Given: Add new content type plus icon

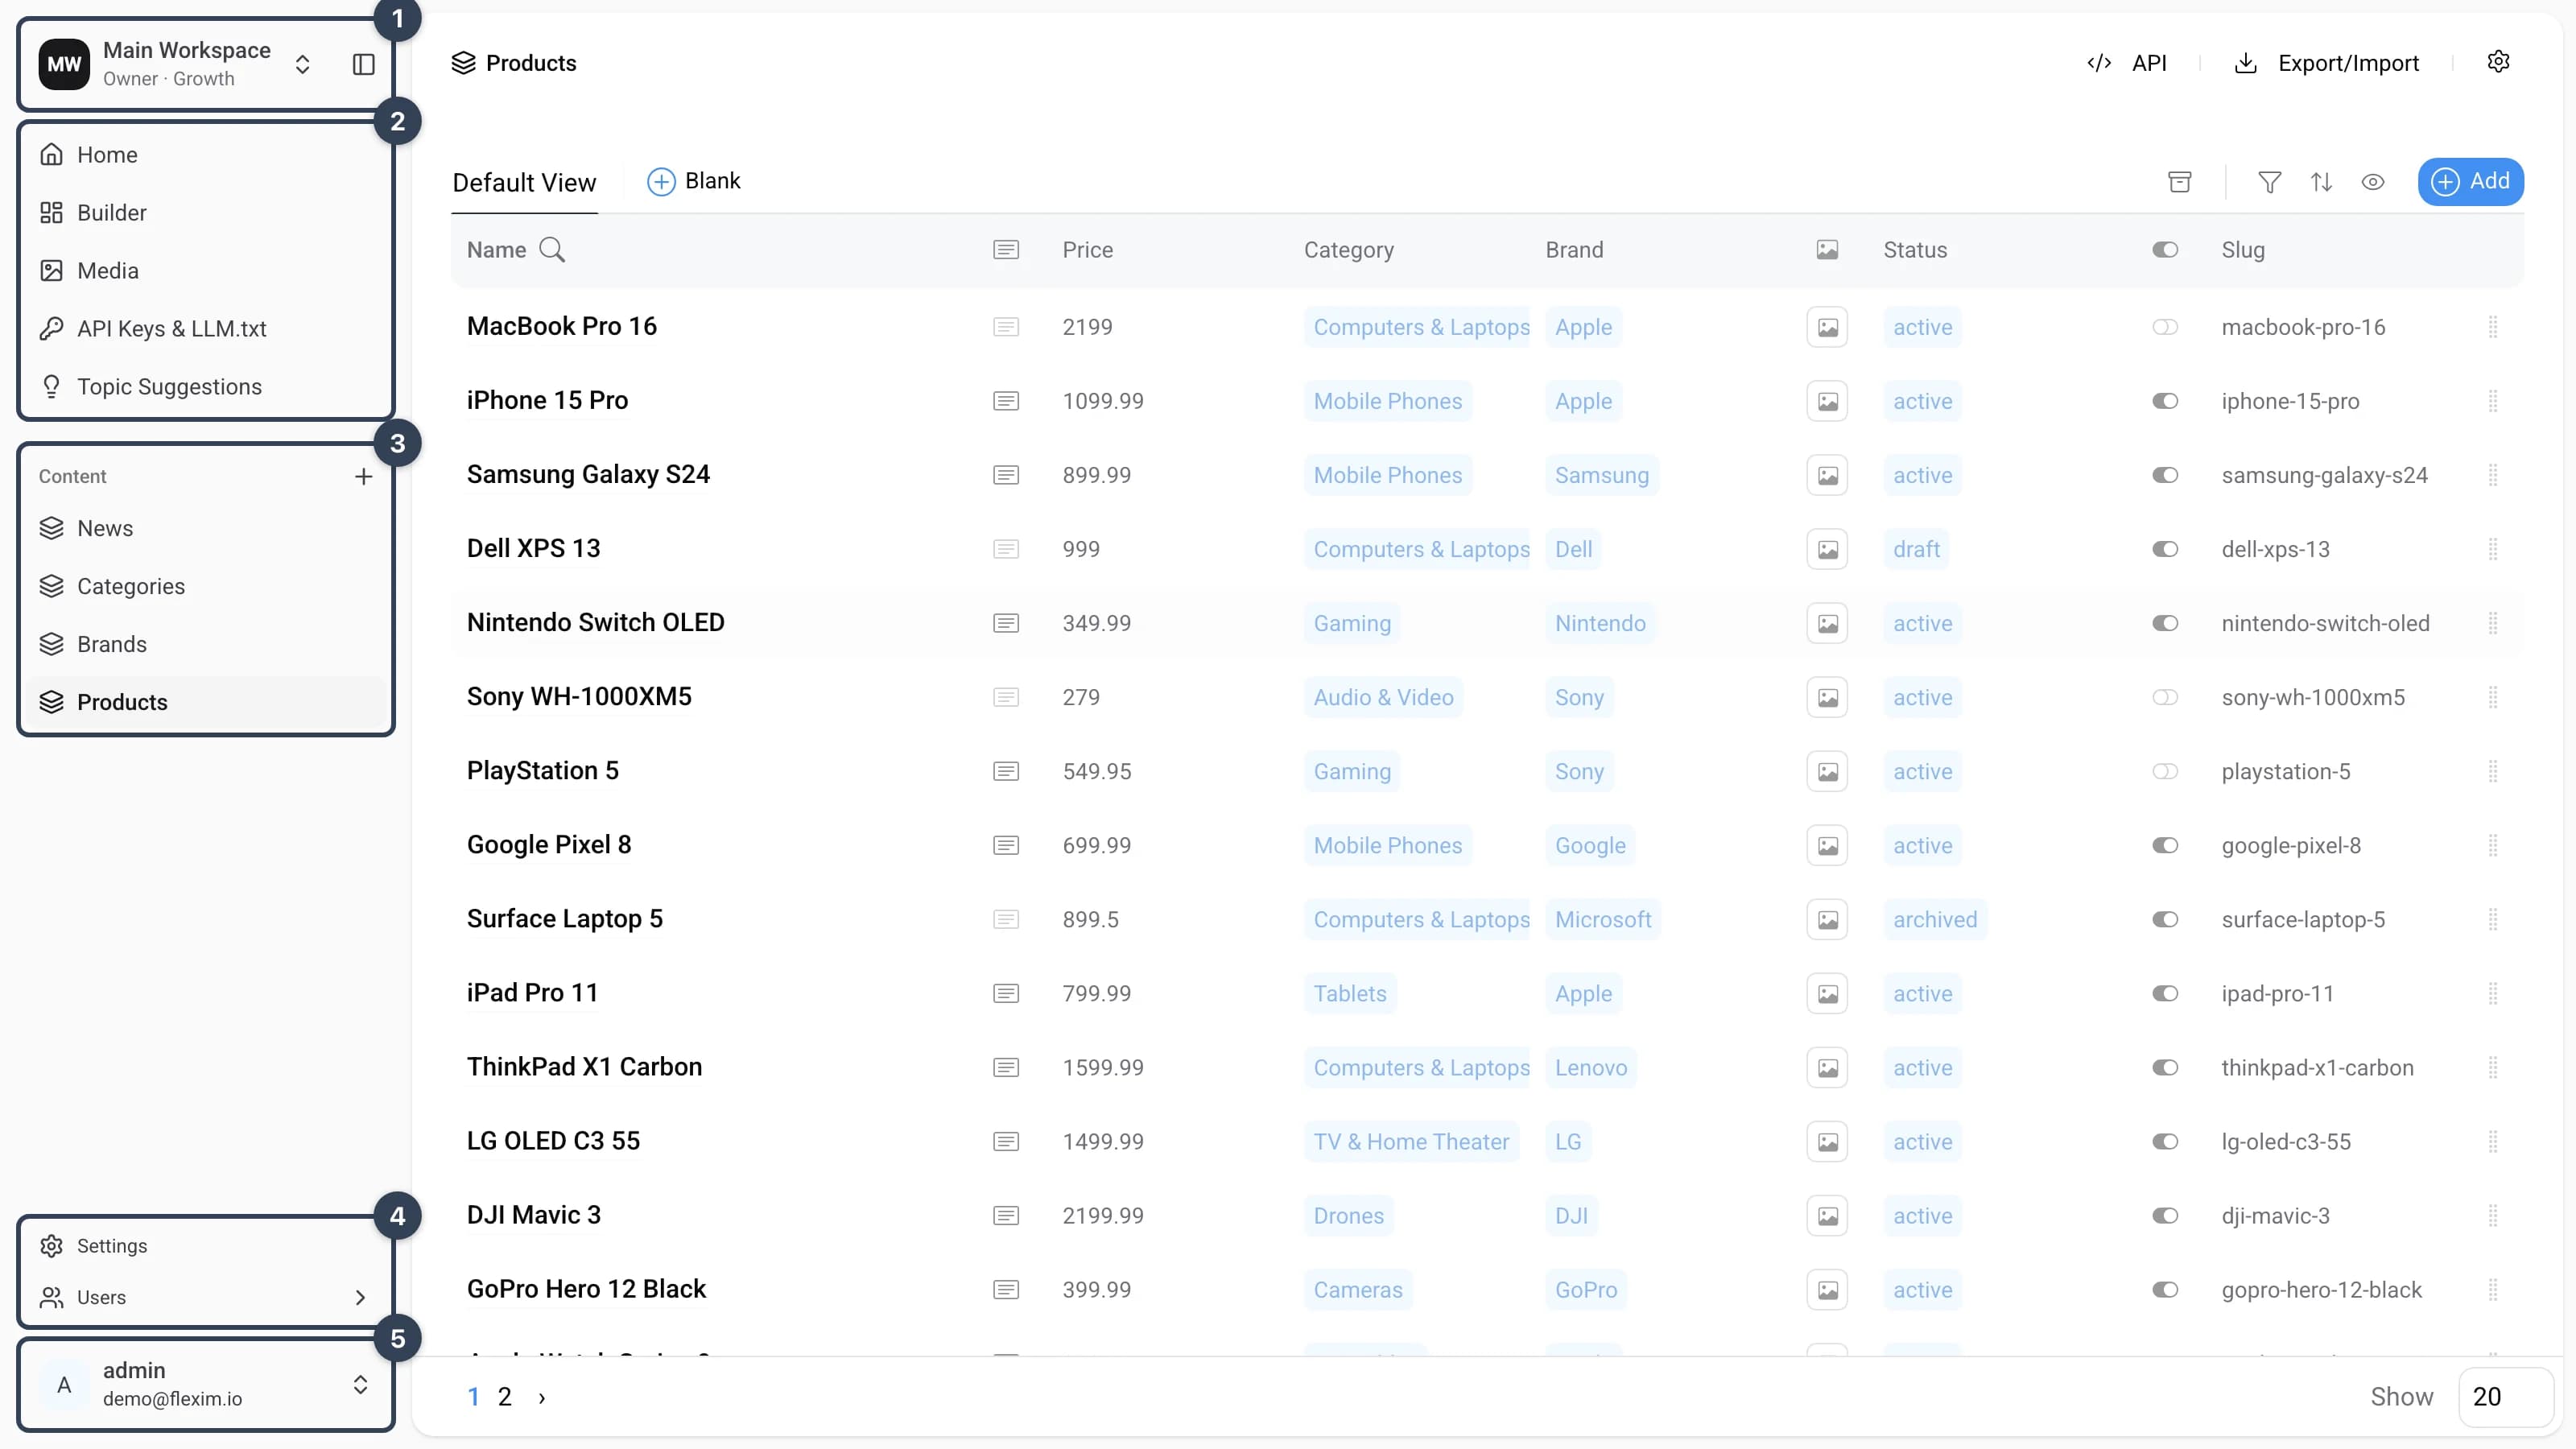Looking at the screenshot, I should click(364, 476).
